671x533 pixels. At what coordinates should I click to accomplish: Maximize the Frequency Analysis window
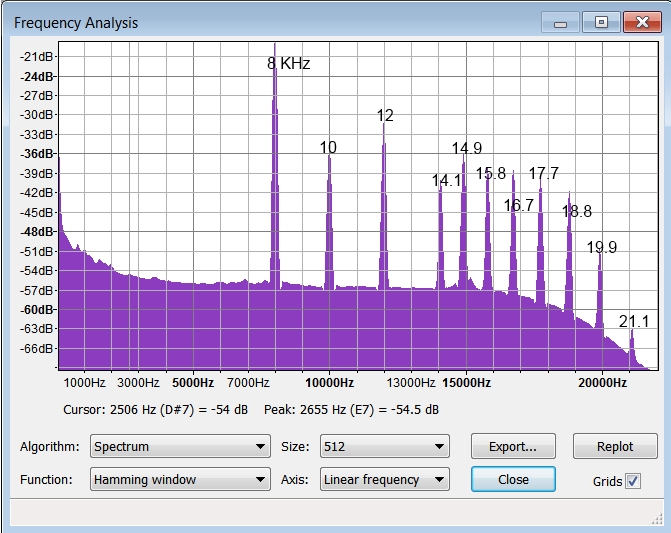coord(600,22)
